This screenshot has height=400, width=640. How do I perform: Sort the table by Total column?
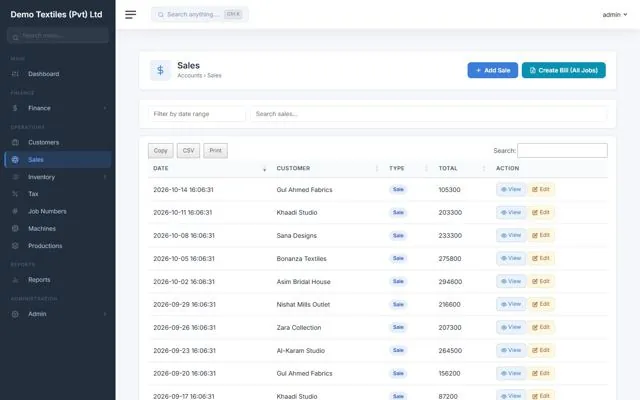[462, 168]
